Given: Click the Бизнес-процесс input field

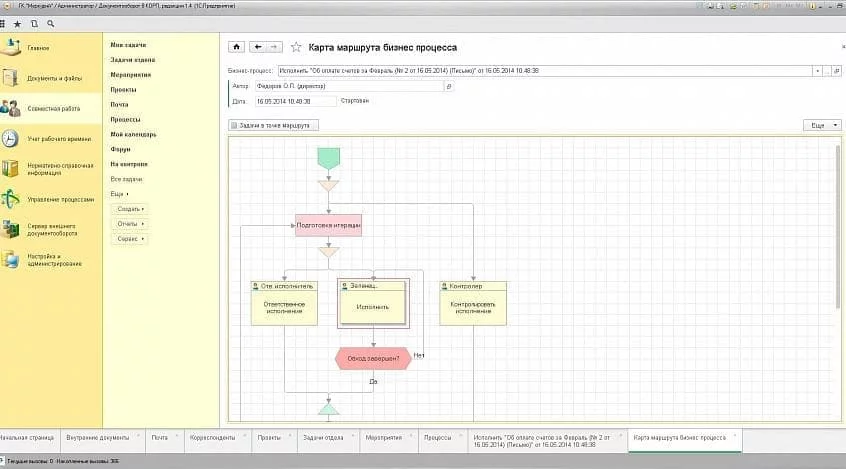Looking at the screenshot, I should 545,71.
